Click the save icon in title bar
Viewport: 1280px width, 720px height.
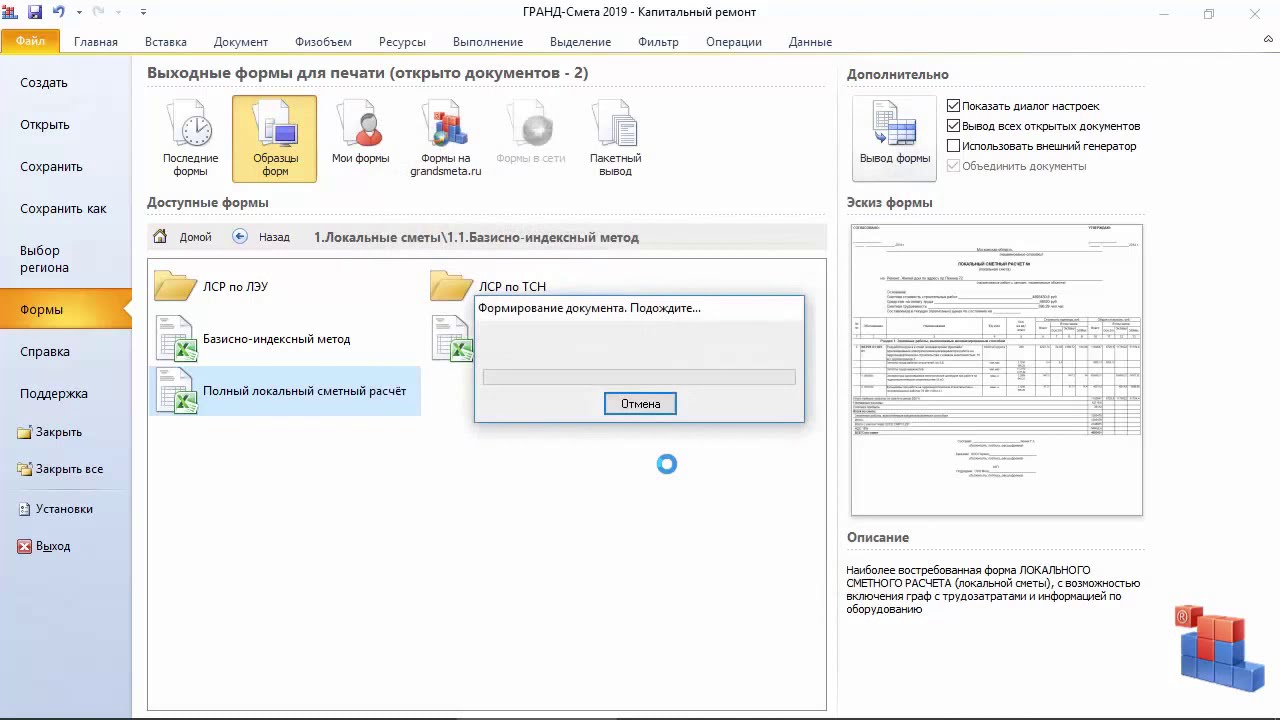[x=35, y=13]
